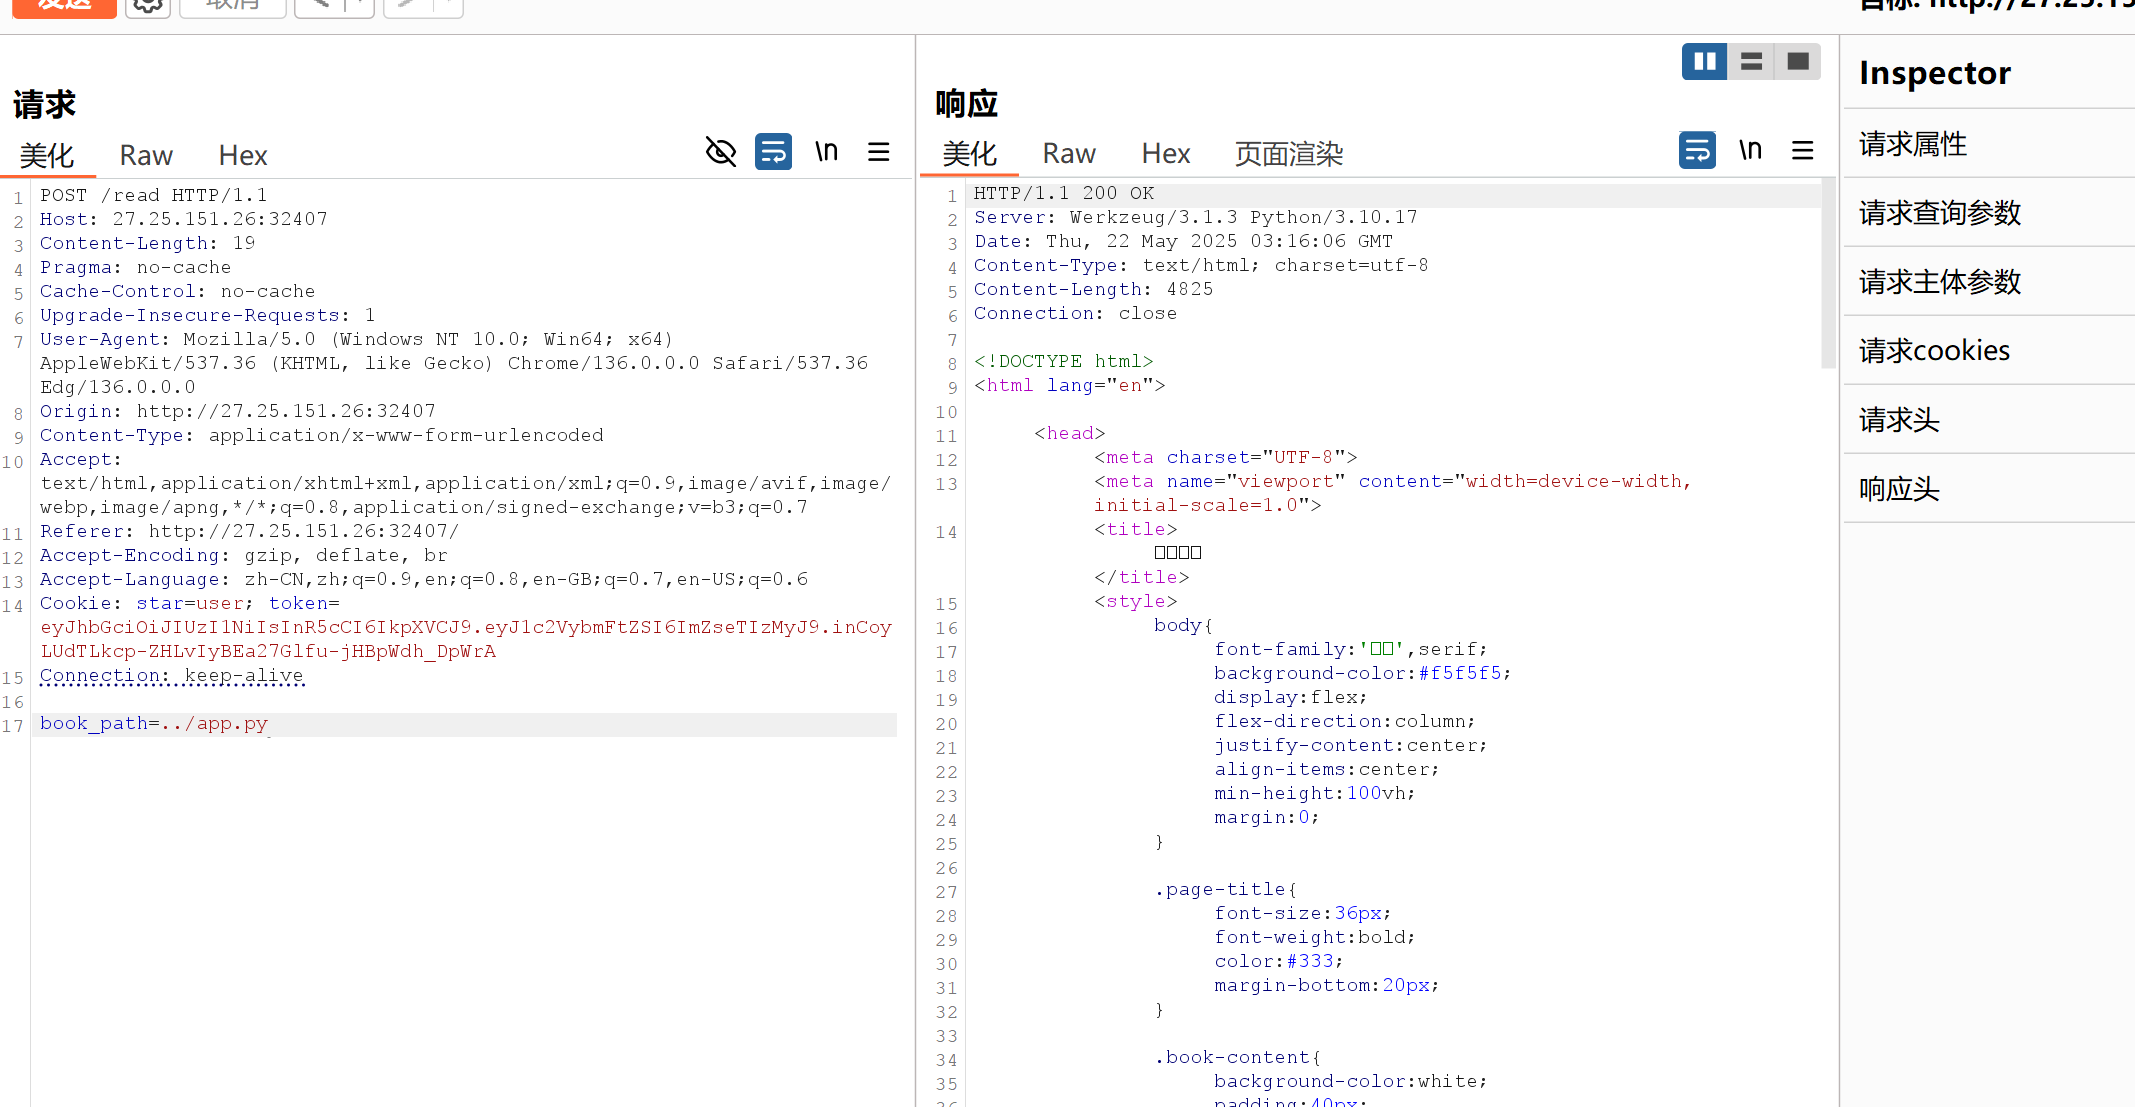Screen dimensions: 2135x1107
Task: Click the meta charset UTF-8 line
Action: coord(1225,457)
